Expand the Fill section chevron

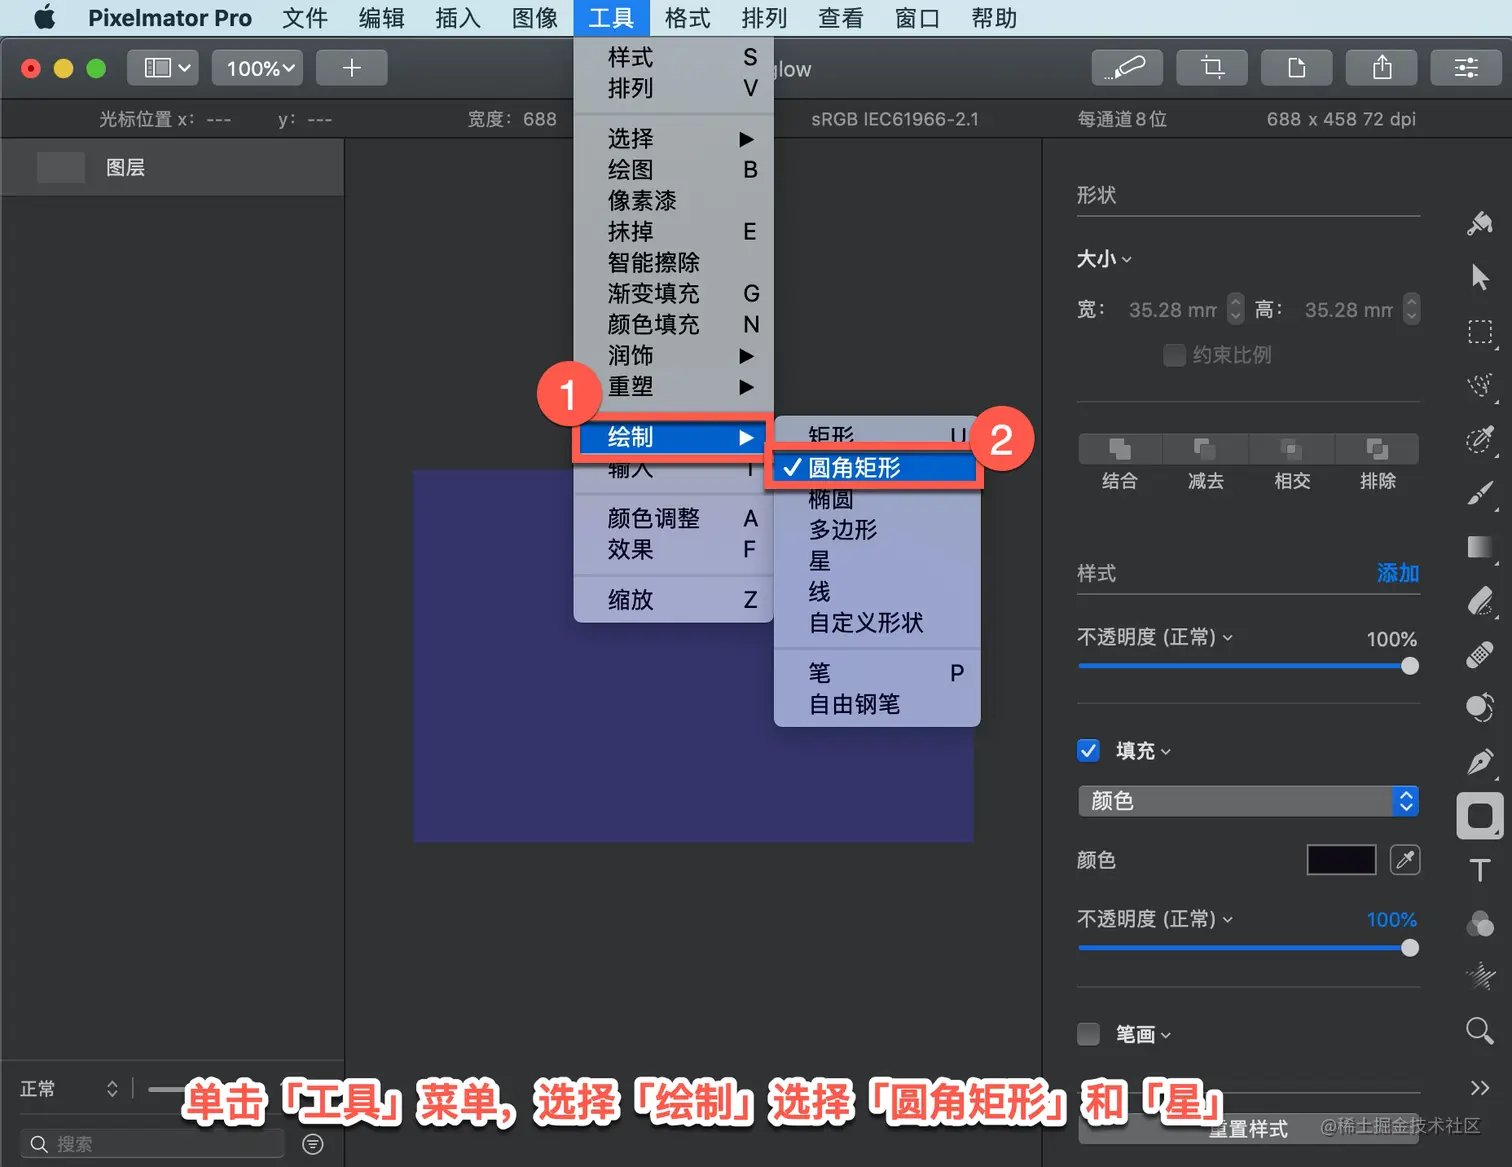click(1166, 752)
